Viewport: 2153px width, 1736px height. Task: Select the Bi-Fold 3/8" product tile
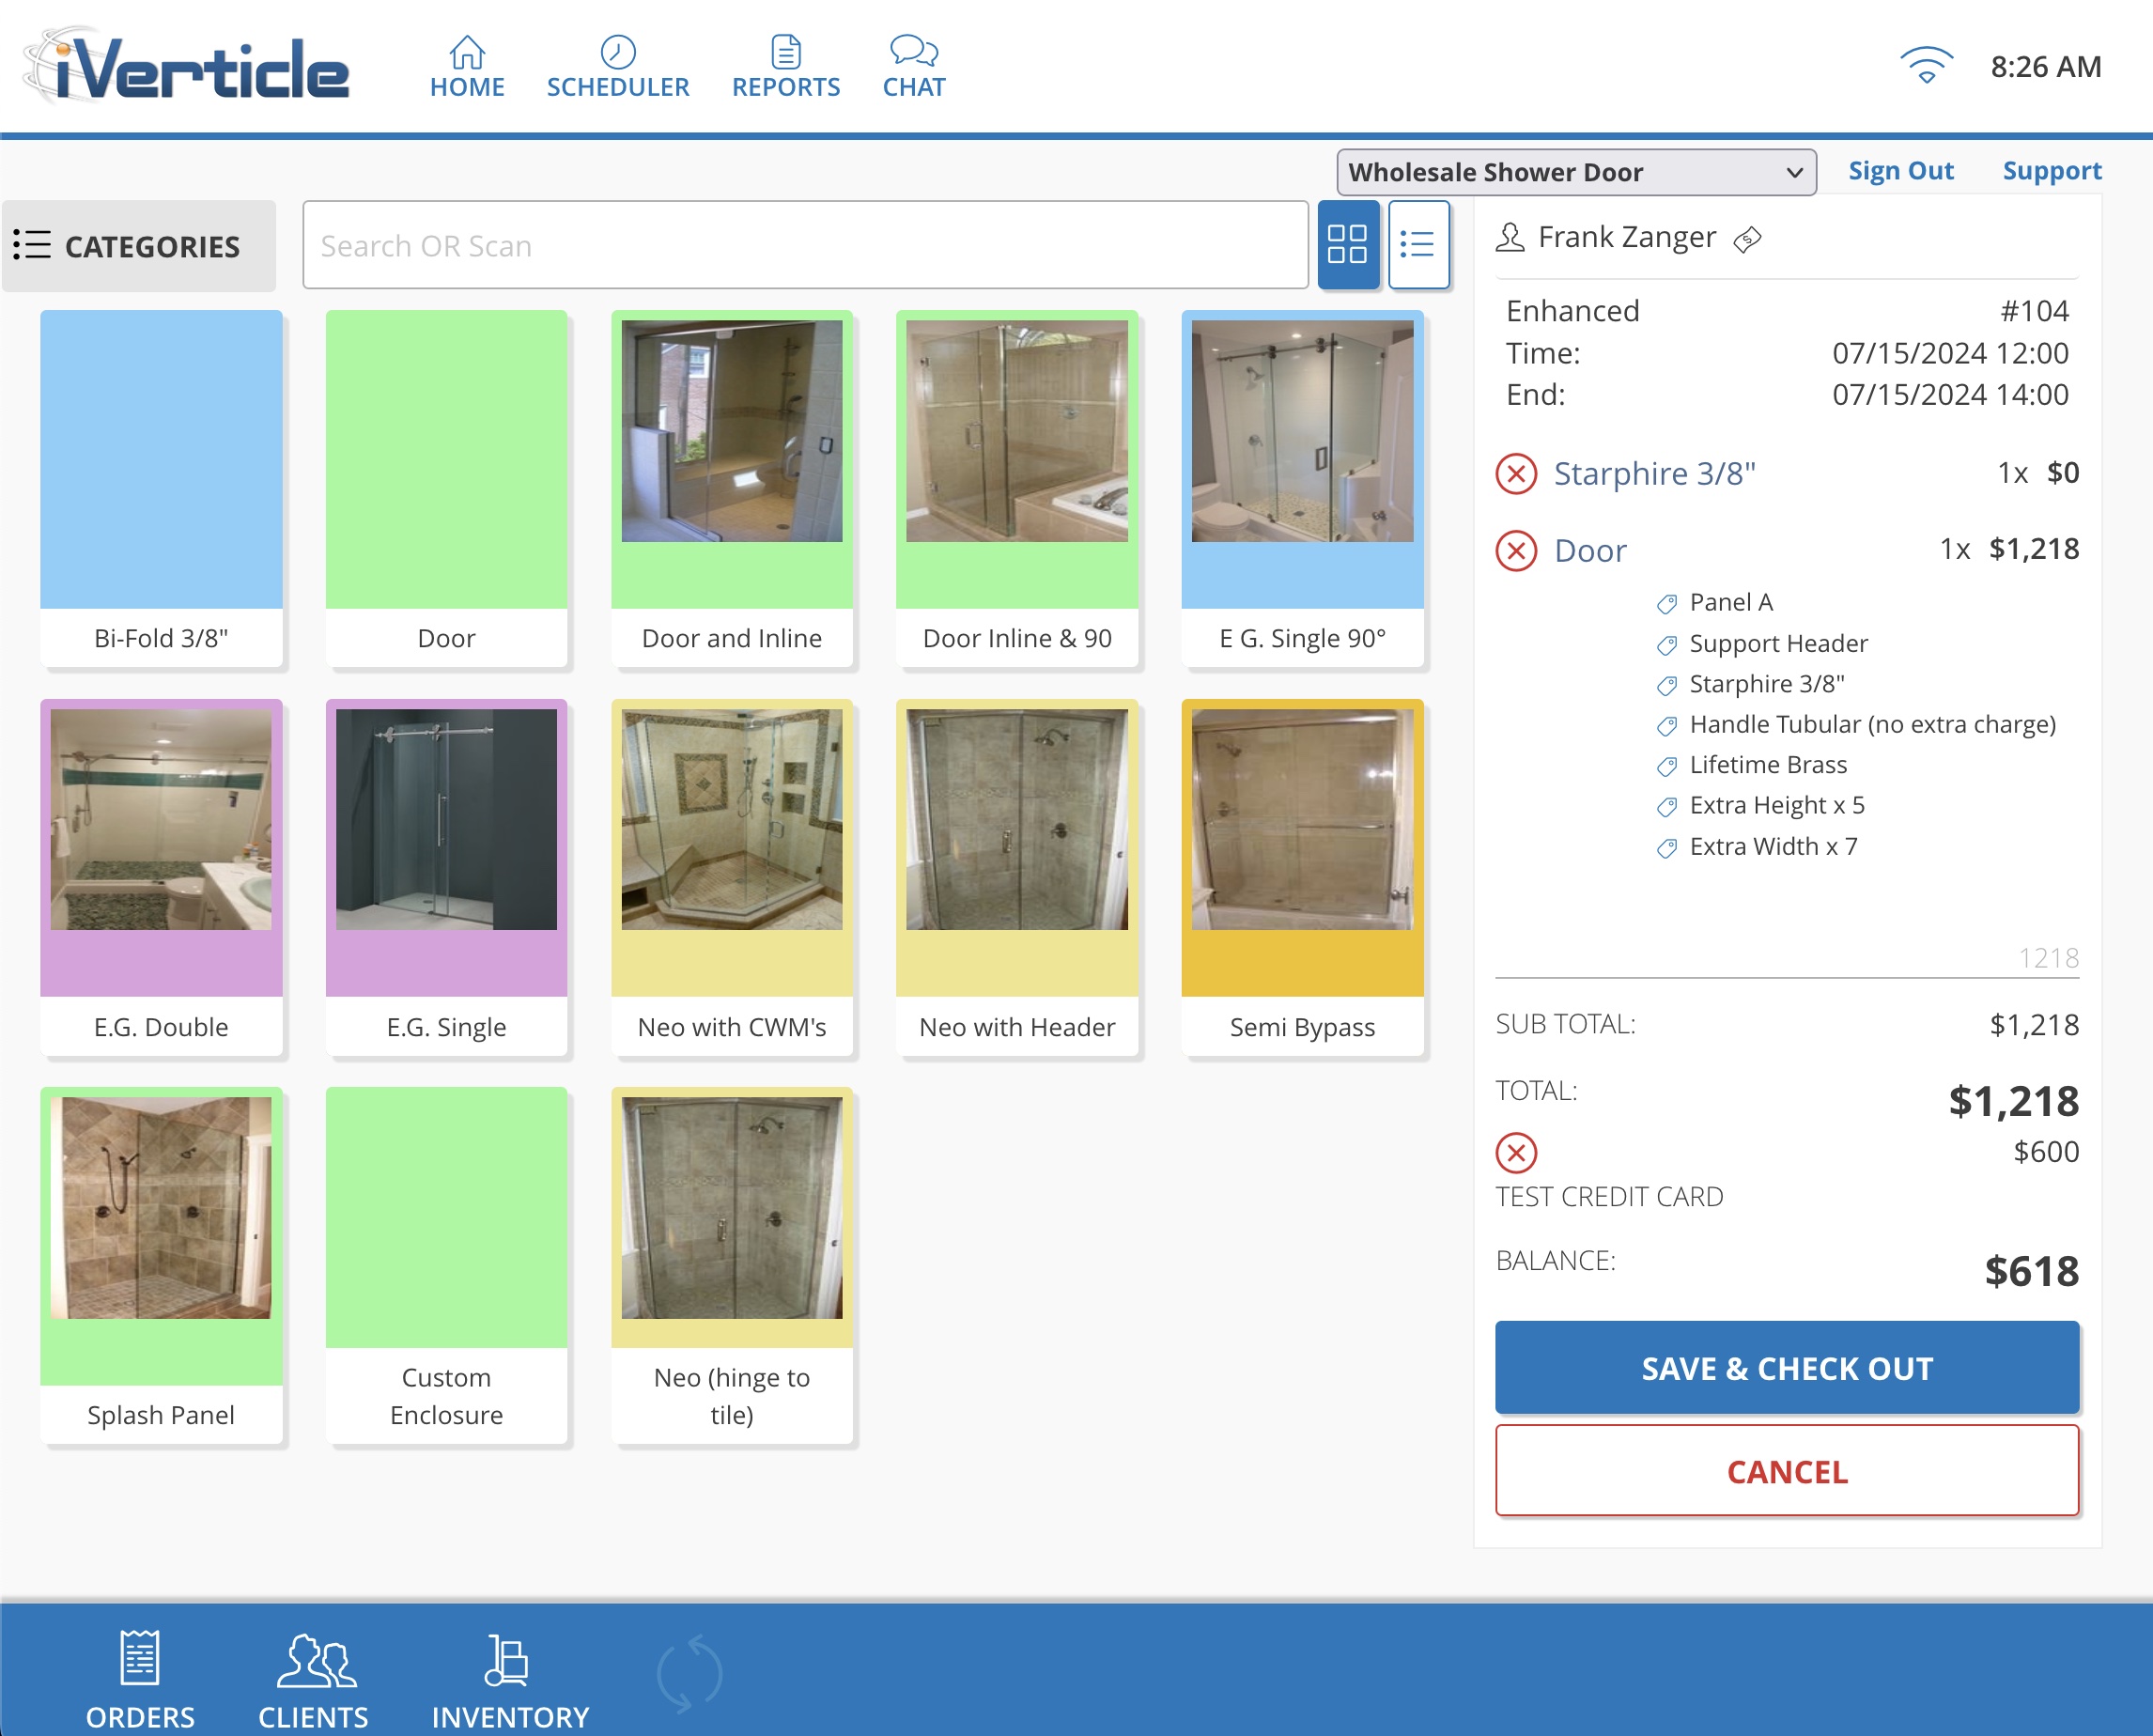coord(161,488)
